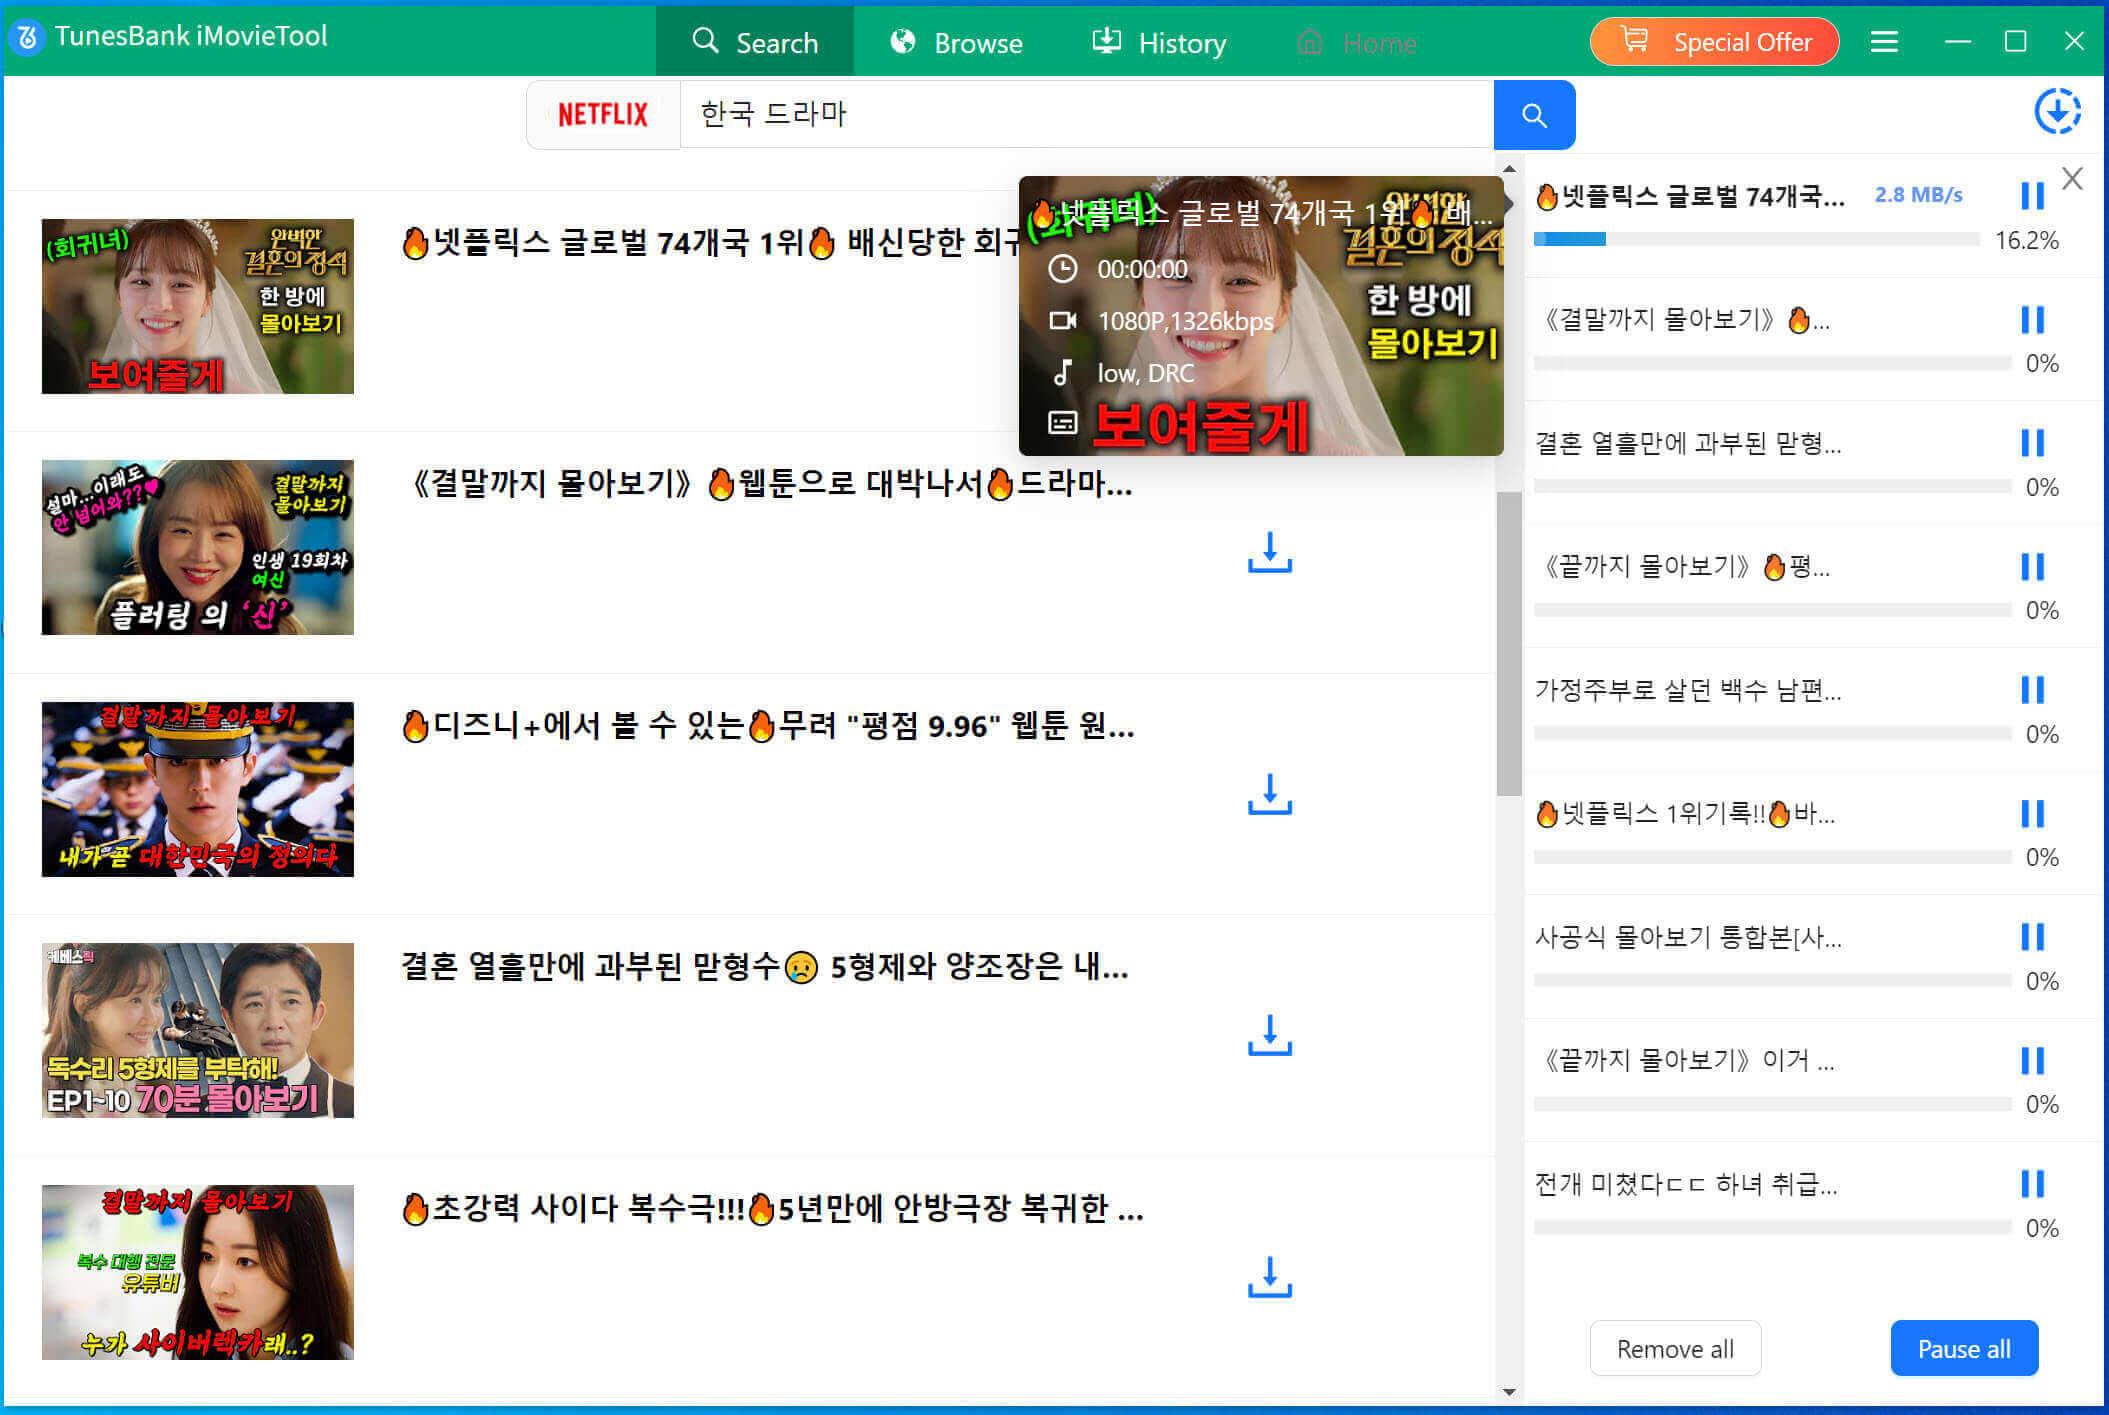This screenshot has height=1415, width=2109.
Task: Pause the 가정주부로 살던 백수 남편 download
Action: 2032,690
